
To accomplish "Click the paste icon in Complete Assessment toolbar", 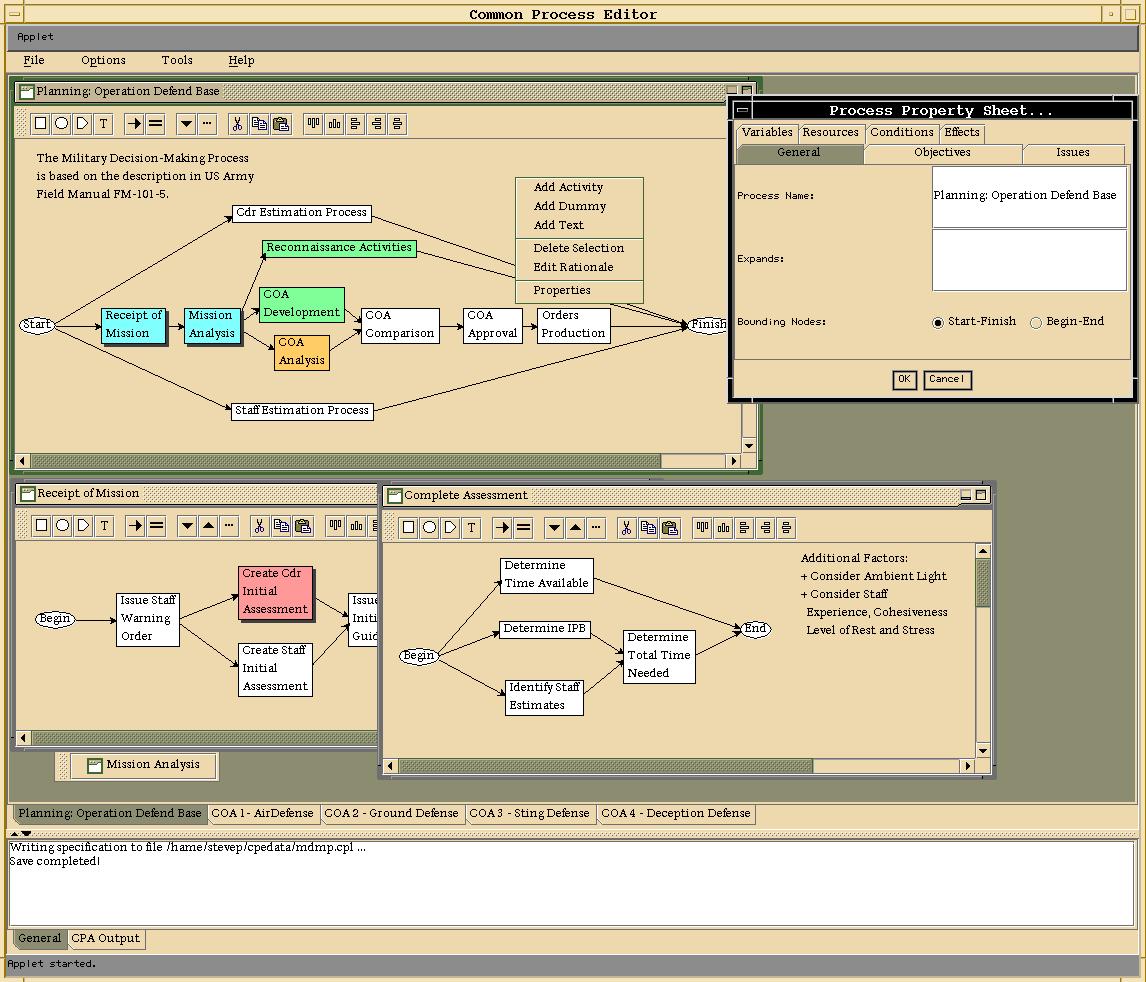I will [670, 528].
